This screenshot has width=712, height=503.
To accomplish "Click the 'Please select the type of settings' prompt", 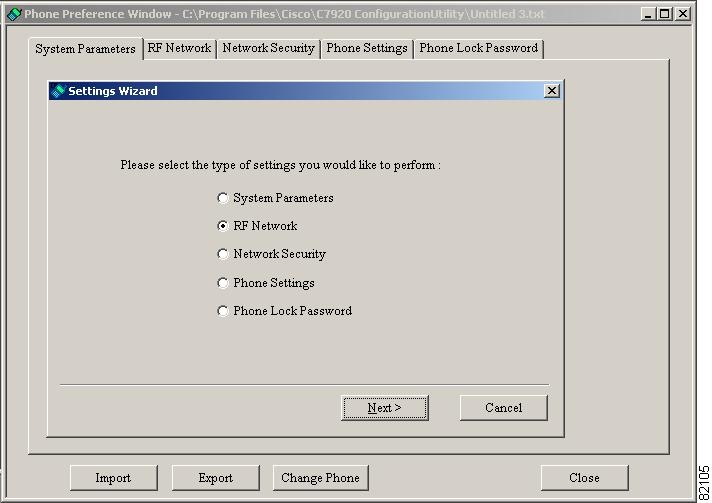I will pos(280,165).
